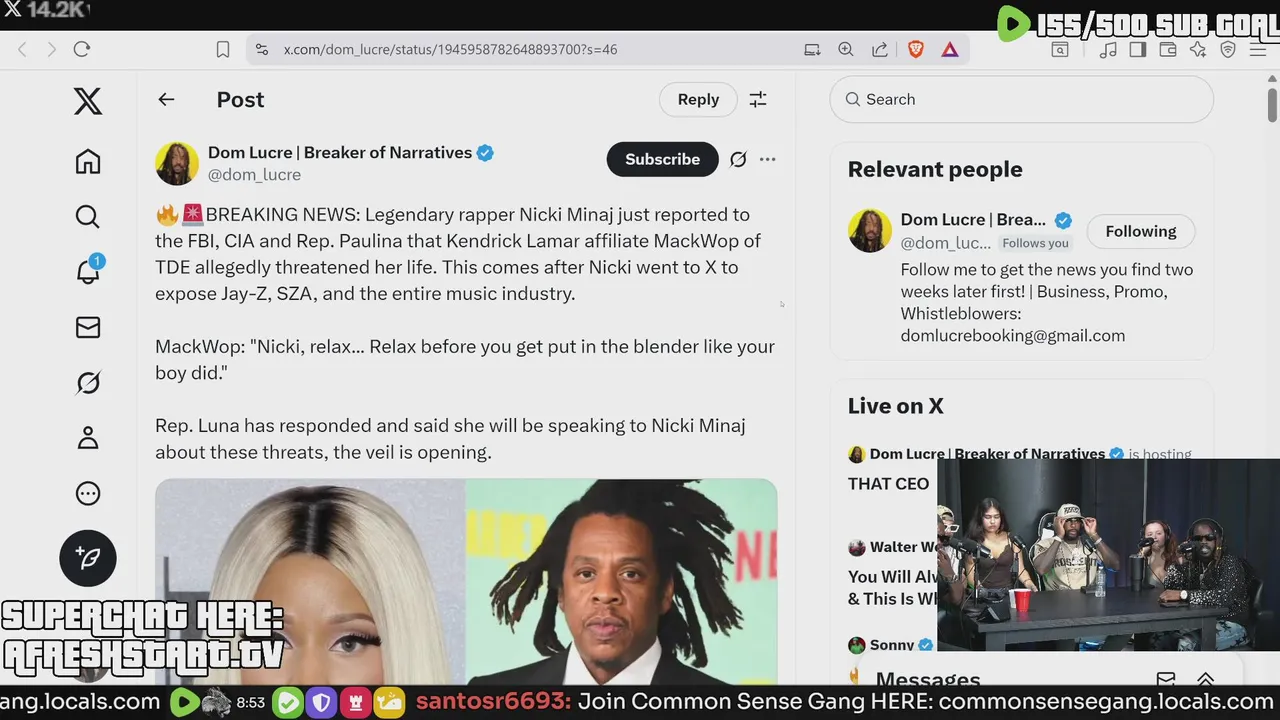1280x720 pixels.
Task: Open Grok from the X sidebar
Action: point(88,383)
